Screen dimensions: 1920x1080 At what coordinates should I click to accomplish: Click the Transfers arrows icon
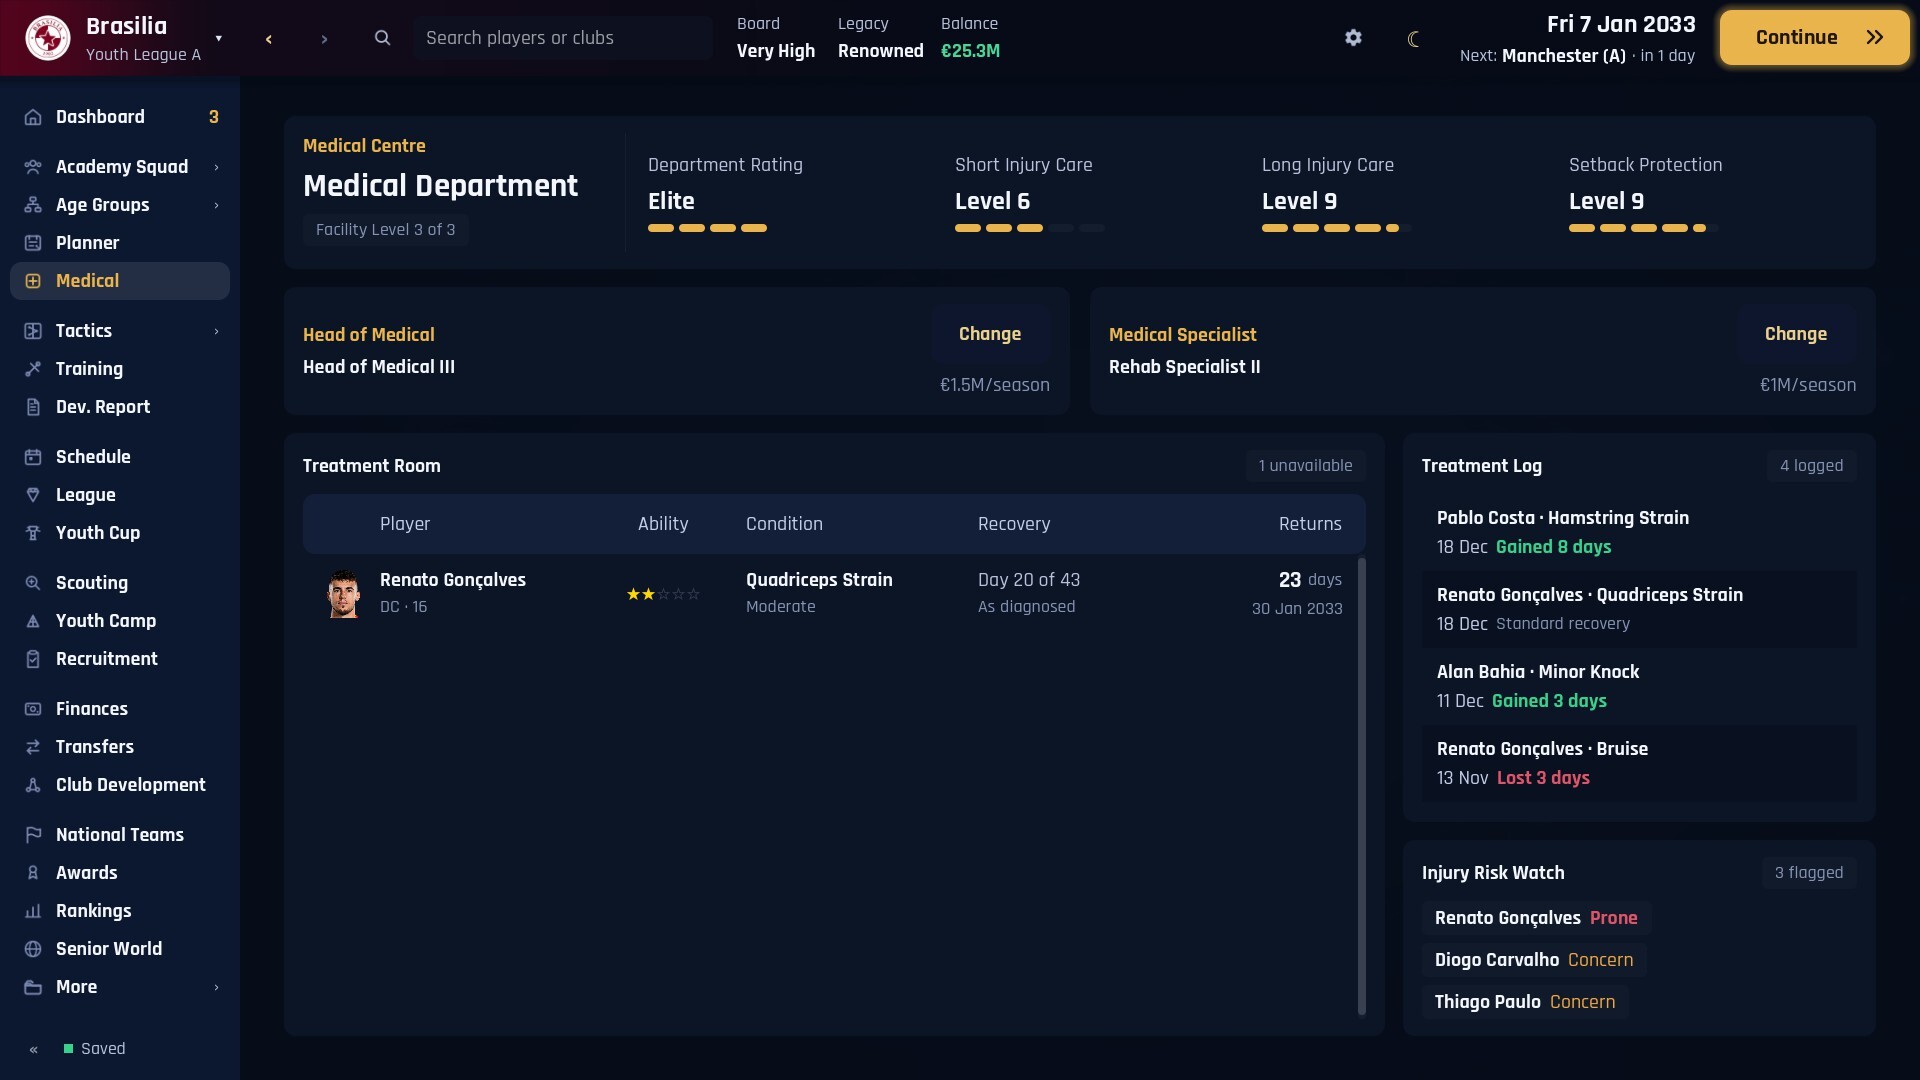pyautogui.click(x=33, y=747)
